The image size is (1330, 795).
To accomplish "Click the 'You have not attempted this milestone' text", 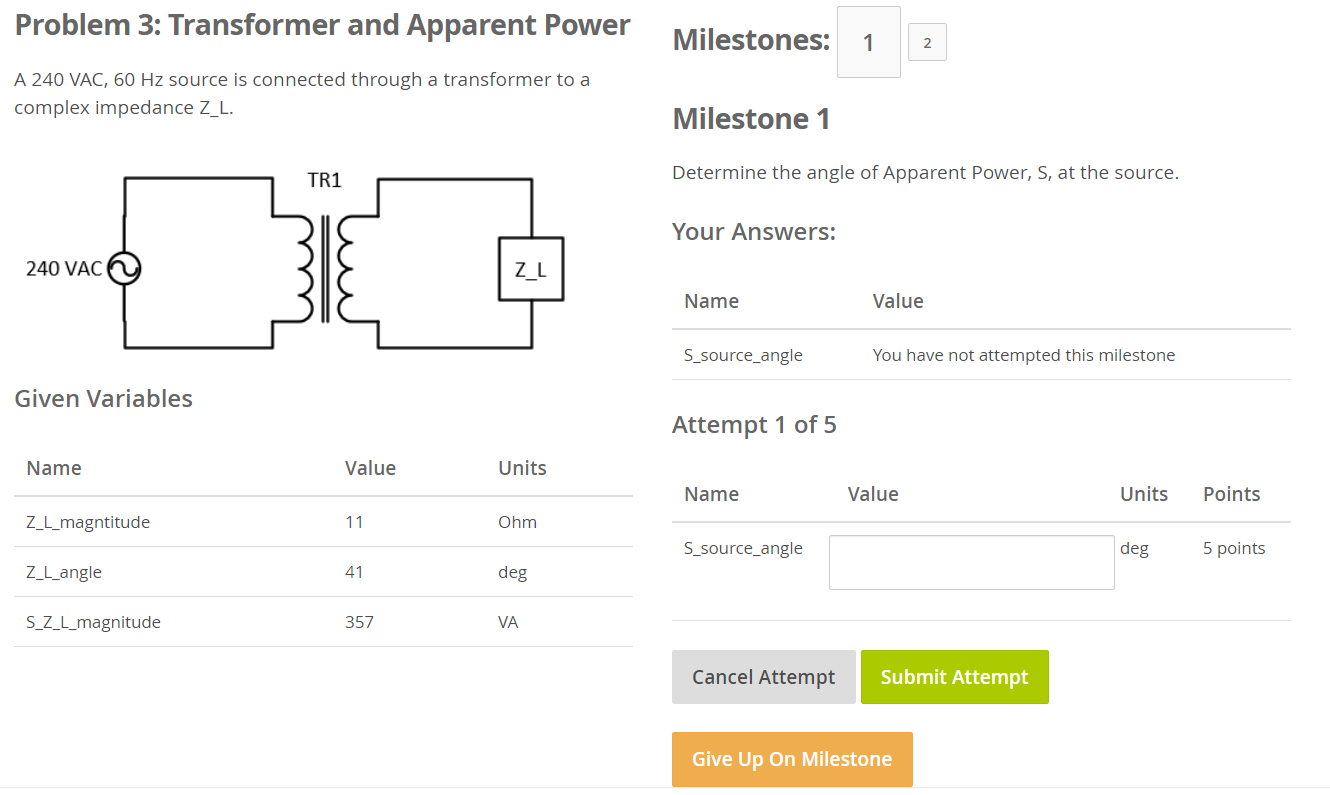I will [1023, 355].
